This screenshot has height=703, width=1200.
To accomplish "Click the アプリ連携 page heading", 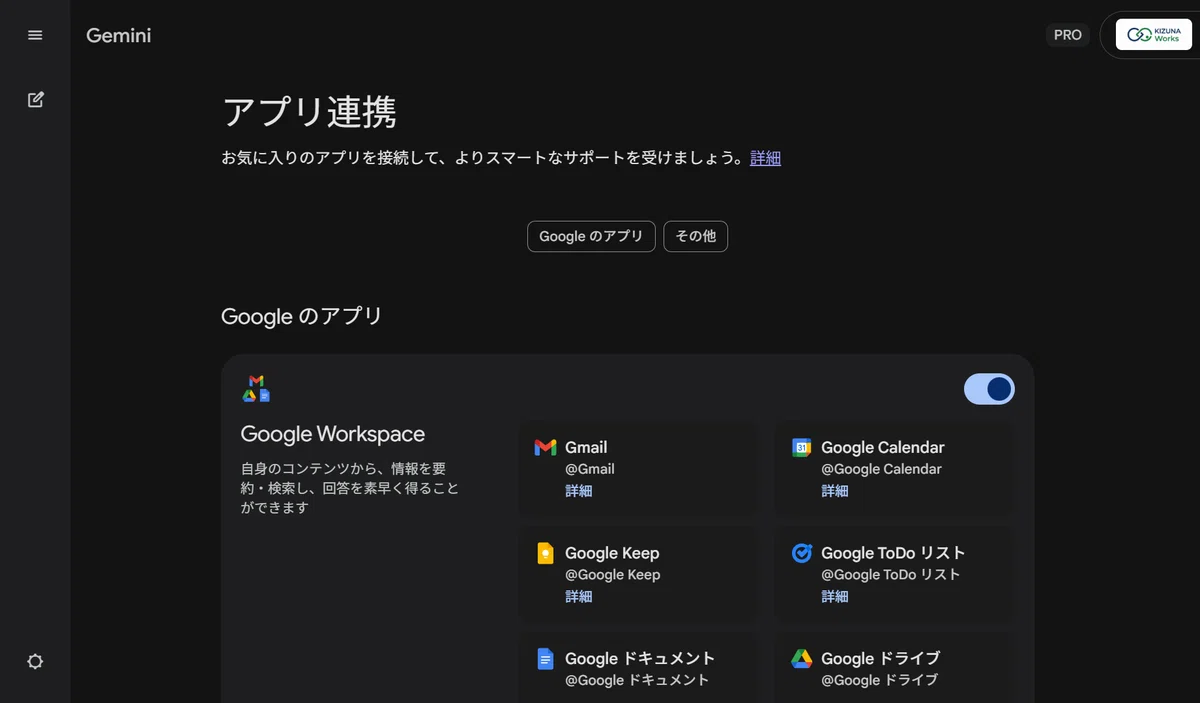I will (309, 112).
